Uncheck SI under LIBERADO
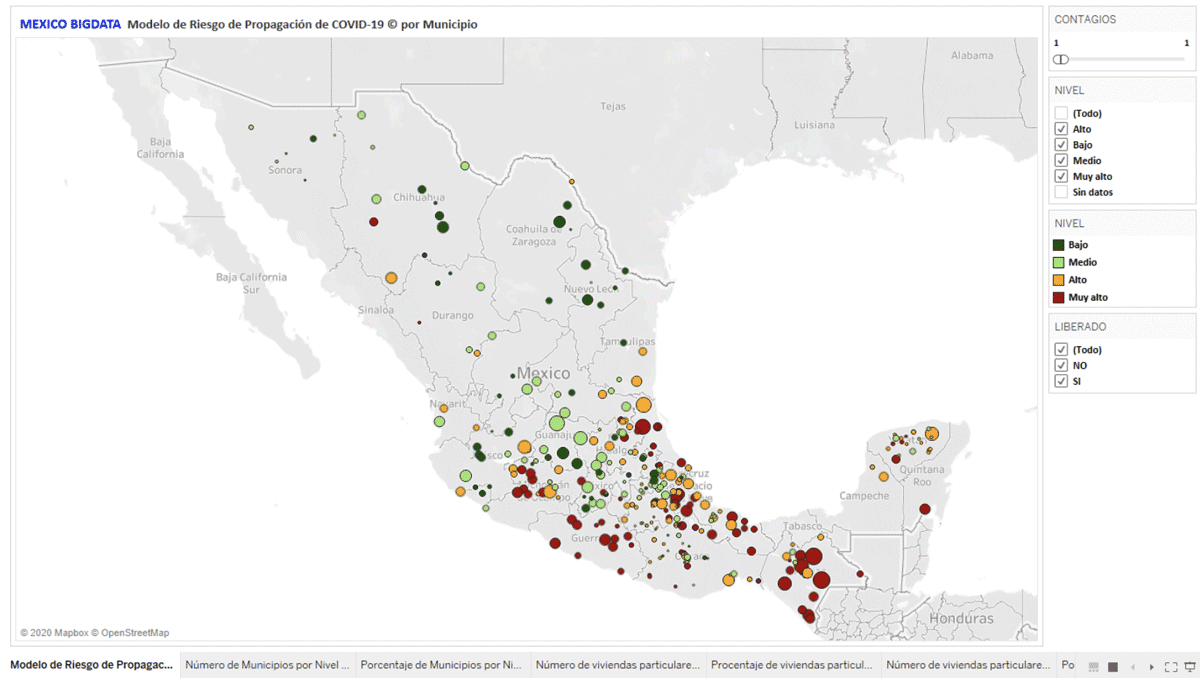The image size is (1200, 689). tap(1061, 381)
